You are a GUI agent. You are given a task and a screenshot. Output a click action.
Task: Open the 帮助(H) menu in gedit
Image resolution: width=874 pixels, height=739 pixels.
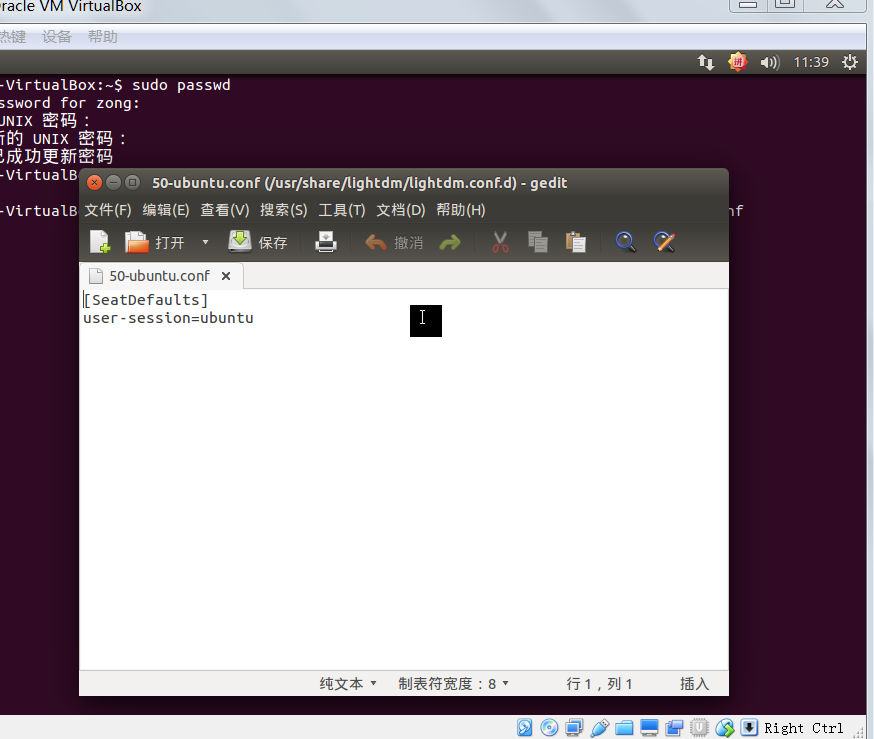[x=460, y=210]
